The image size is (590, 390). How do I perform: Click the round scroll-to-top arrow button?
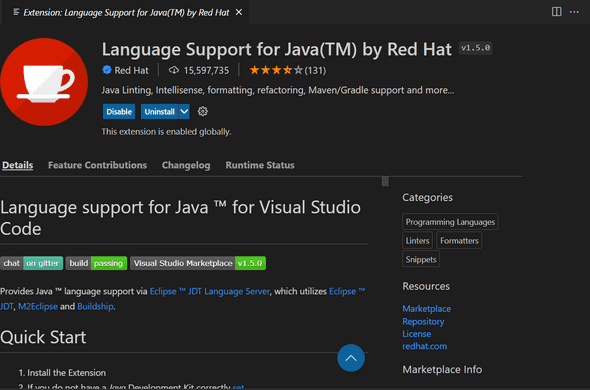point(351,358)
